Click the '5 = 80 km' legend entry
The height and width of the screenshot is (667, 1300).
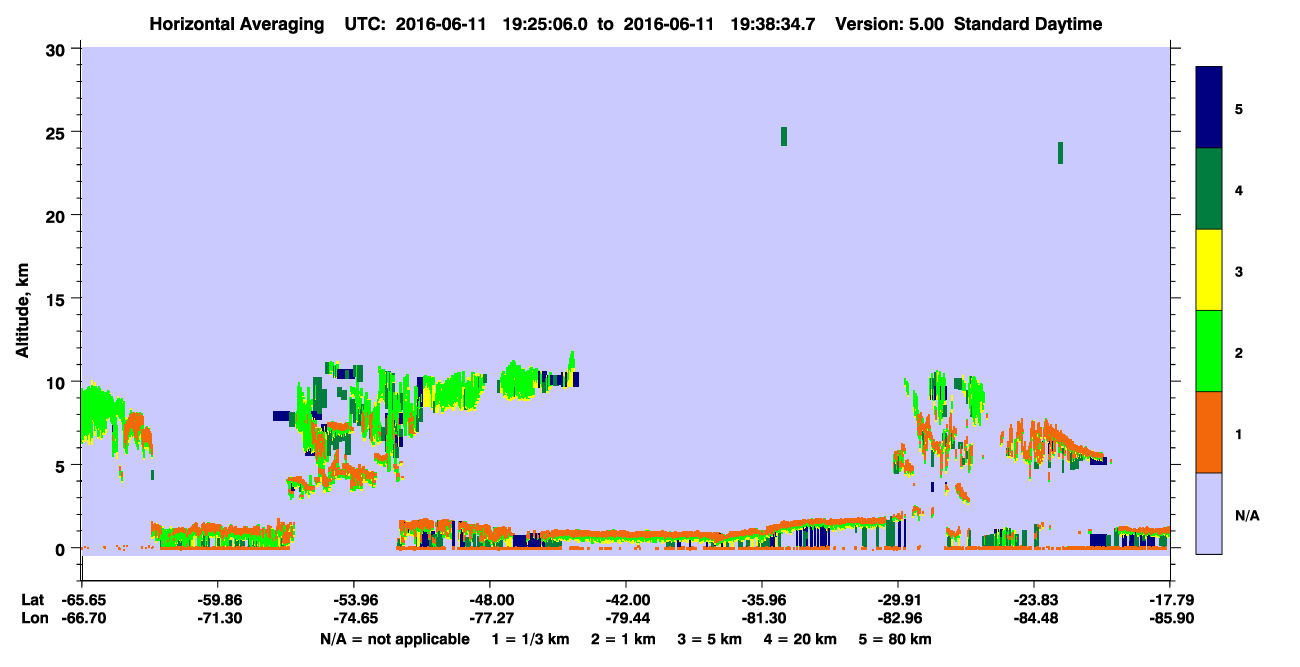pyautogui.click(x=896, y=639)
